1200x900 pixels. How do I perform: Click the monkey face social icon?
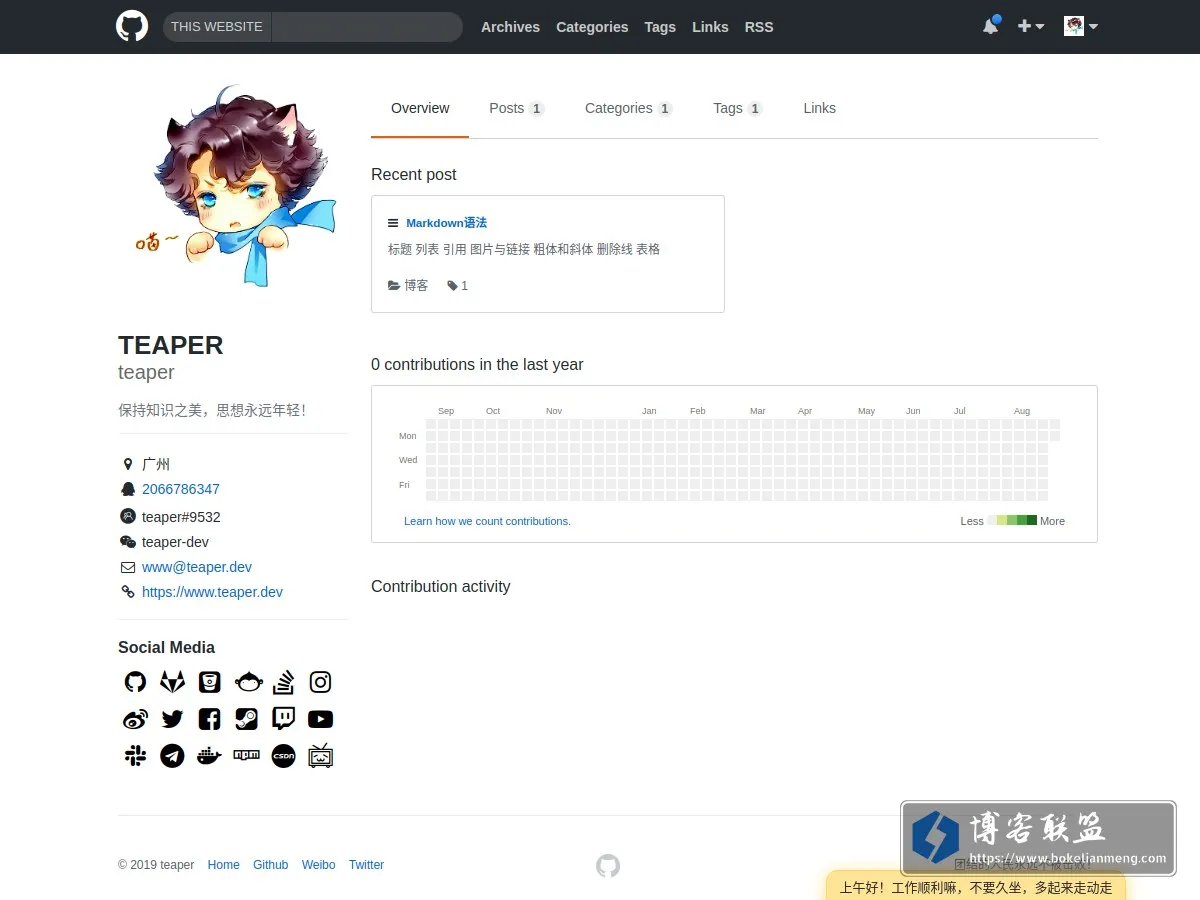point(248,682)
